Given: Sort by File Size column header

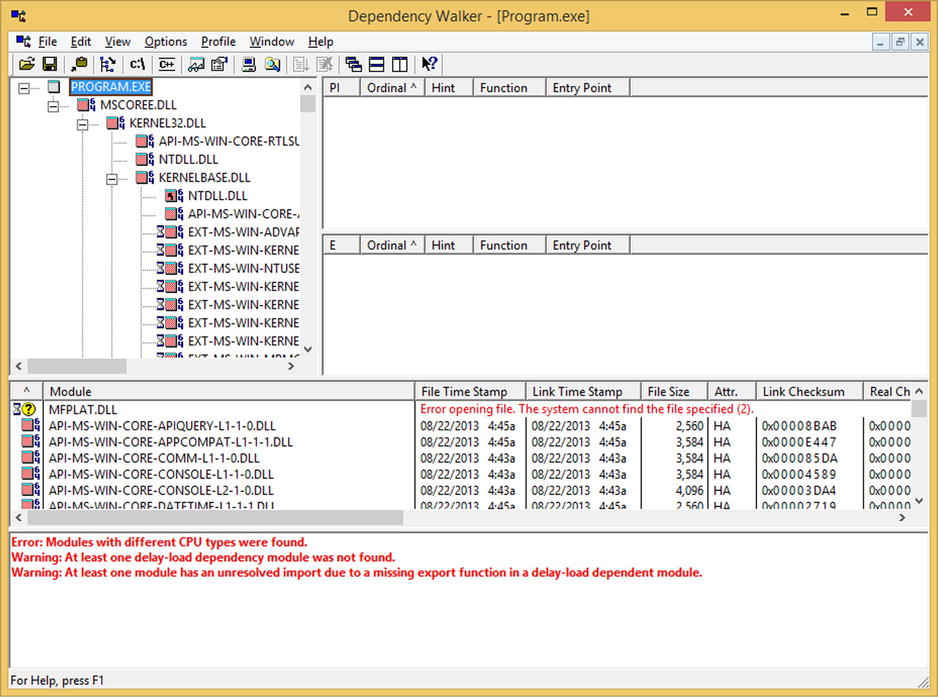Looking at the screenshot, I should tap(674, 392).
